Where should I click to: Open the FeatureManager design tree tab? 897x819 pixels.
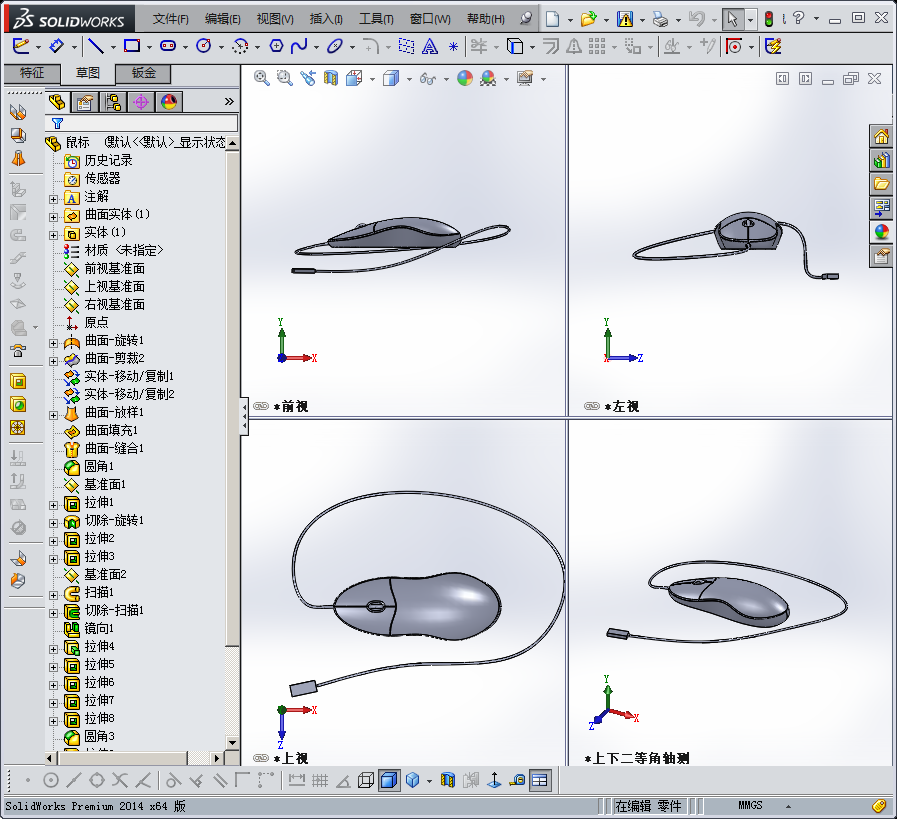(x=57, y=102)
